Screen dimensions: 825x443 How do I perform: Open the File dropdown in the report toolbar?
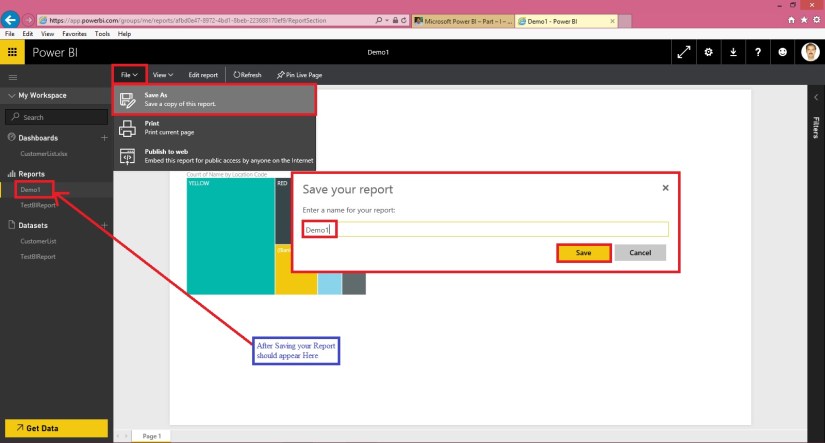click(x=129, y=75)
